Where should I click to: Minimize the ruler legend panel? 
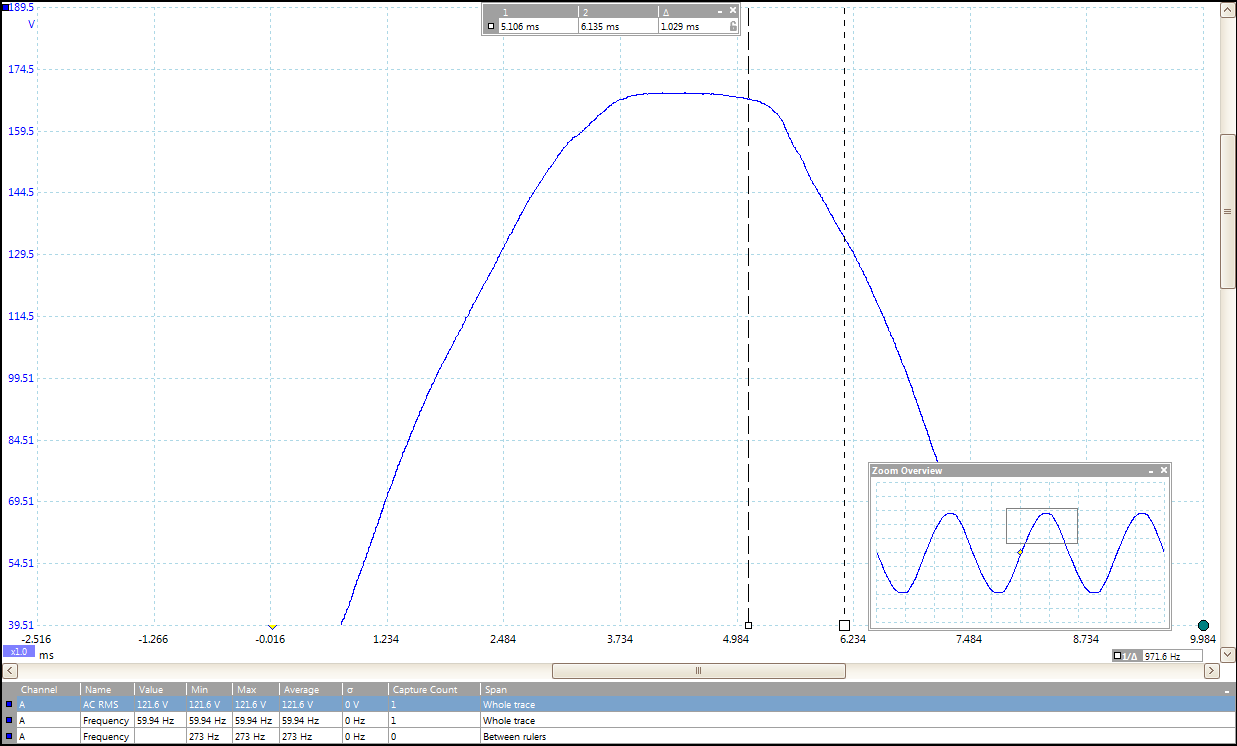click(720, 11)
